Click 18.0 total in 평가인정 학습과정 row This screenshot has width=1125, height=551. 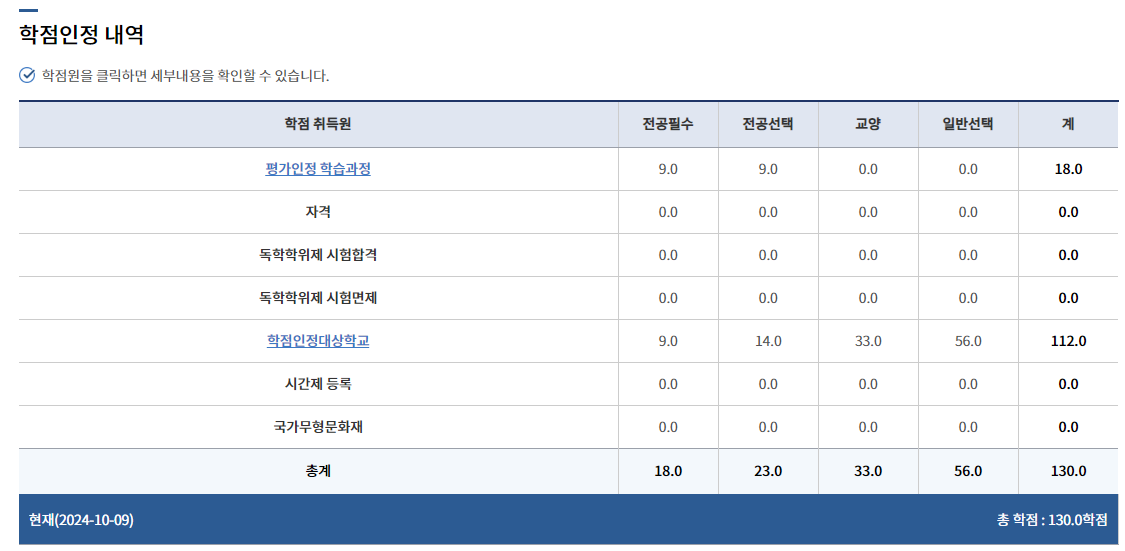pos(1068,169)
